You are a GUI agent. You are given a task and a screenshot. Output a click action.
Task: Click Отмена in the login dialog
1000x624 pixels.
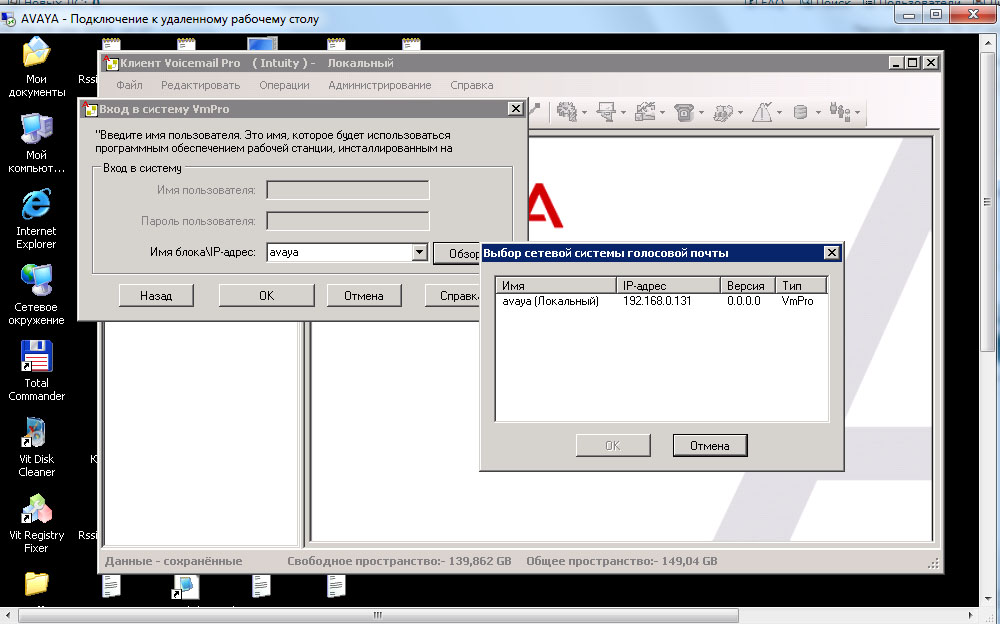(x=364, y=295)
